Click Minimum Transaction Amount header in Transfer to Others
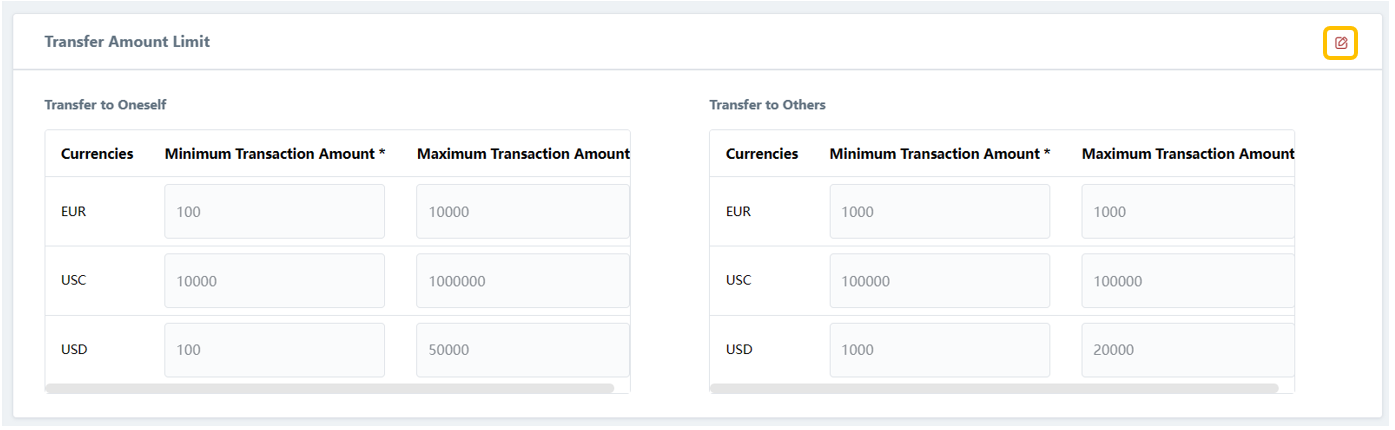The height and width of the screenshot is (430, 1395). tap(940, 154)
